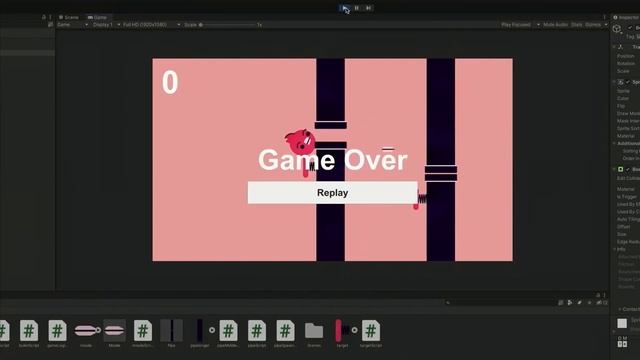This screenshot has width=640, height=360.
Task: Click the white sprite preview swatch
Action: click(x=622, y=323)
